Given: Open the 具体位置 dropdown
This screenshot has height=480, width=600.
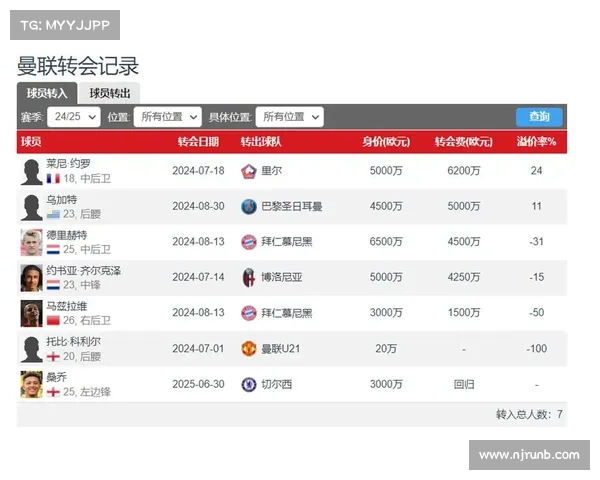Looking at the screenshot, I should (289, 117).
